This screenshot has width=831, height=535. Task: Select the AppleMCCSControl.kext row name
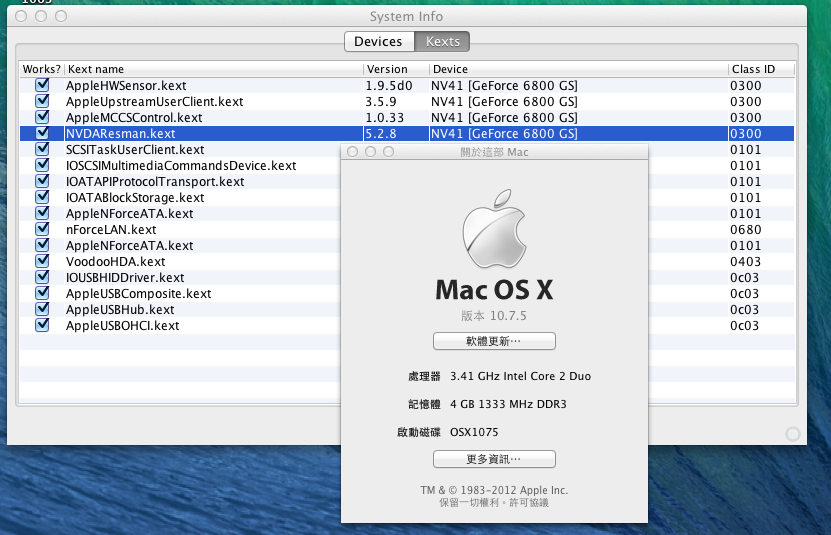click(x=134, y=118)
